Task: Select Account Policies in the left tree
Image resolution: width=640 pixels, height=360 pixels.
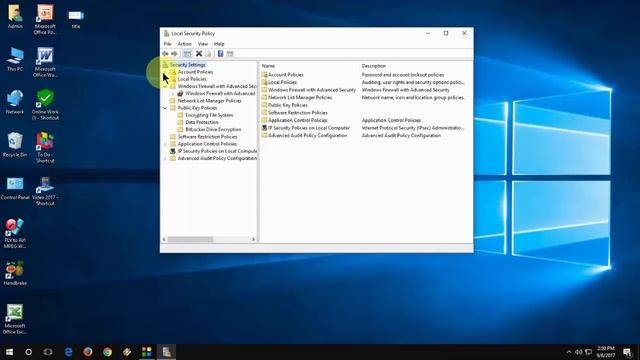Action: [195, 72]
